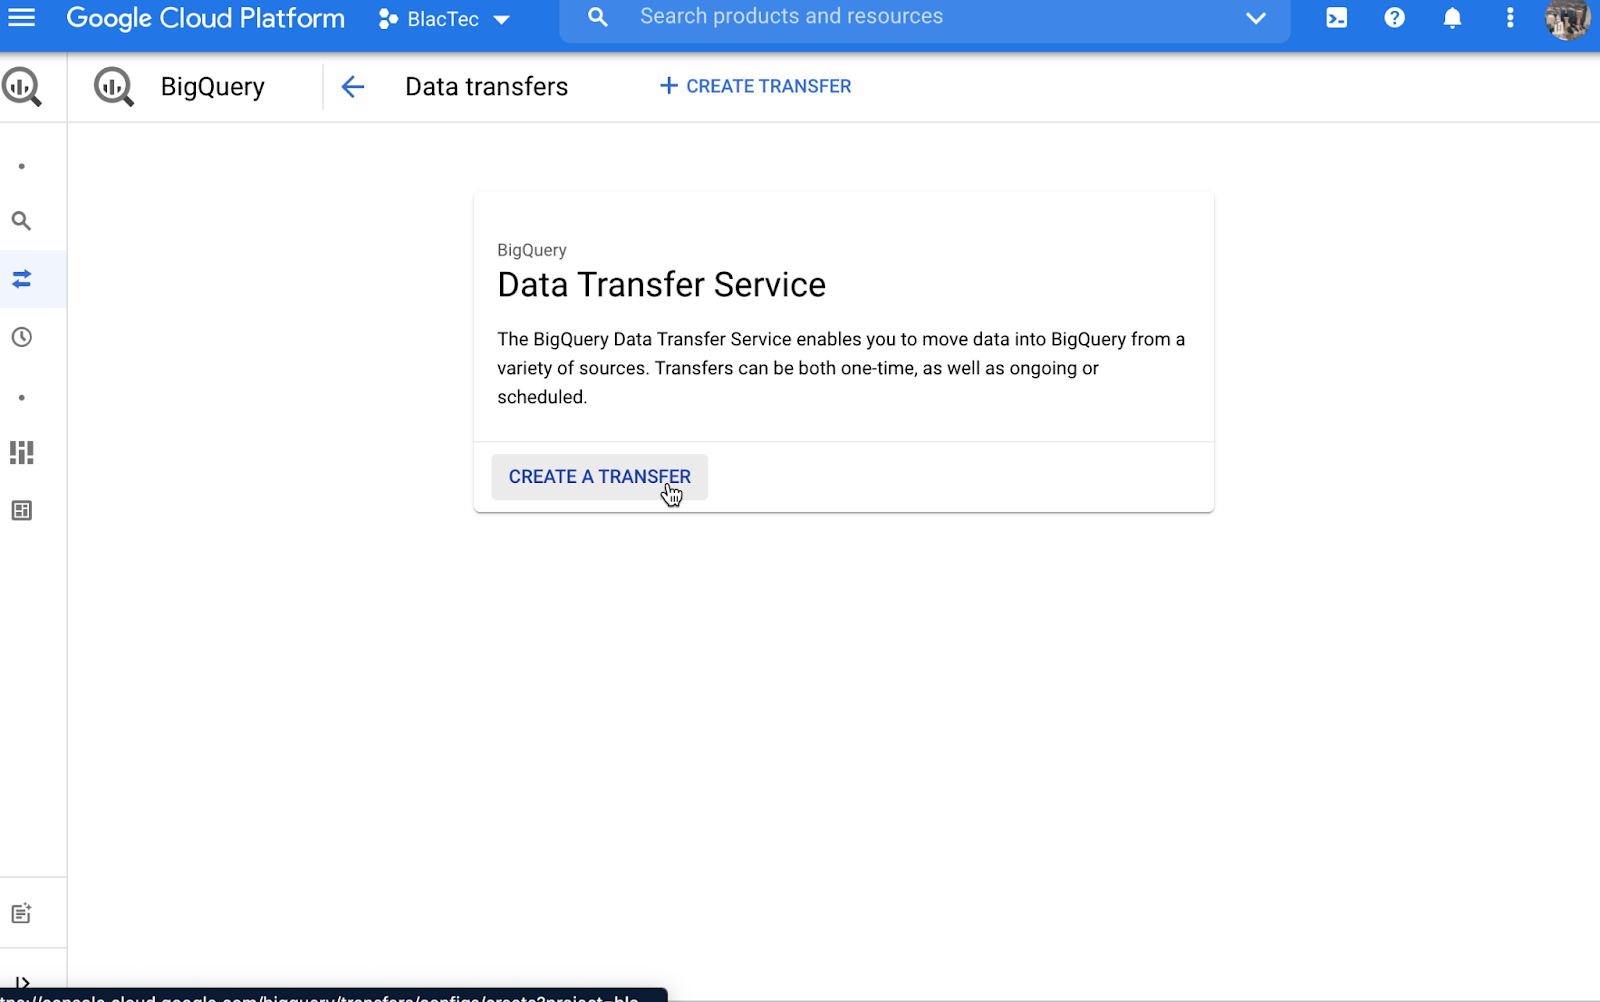Click the small BigQuery label in the card

point(532,250)
